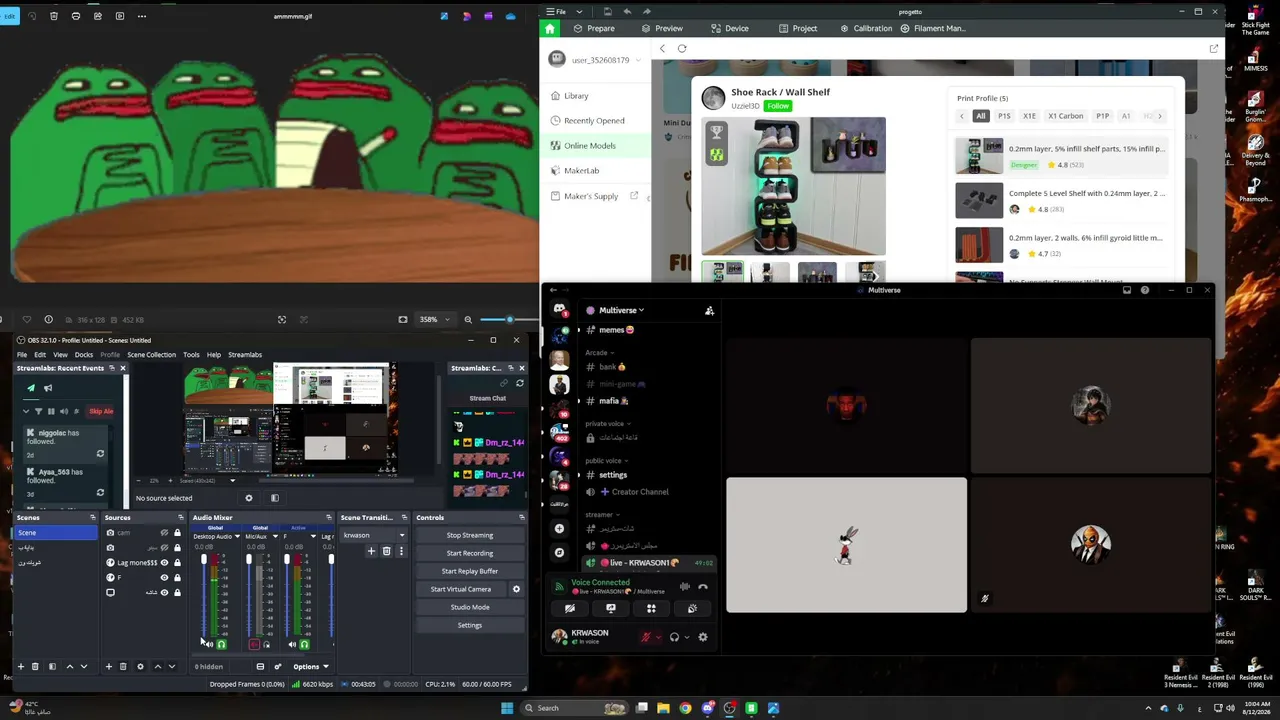Viewport: 1280px width, 720px height.
Task: Refresh Streamlabs chat dock
Action: tap(519, 383)
